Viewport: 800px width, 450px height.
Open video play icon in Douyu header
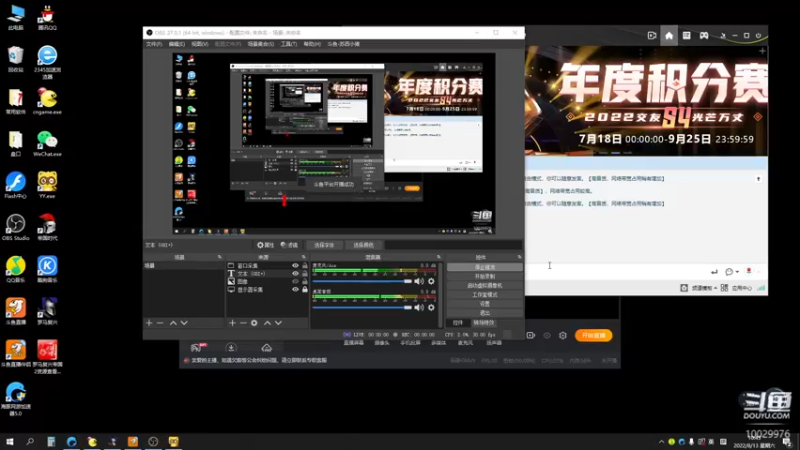652,36
